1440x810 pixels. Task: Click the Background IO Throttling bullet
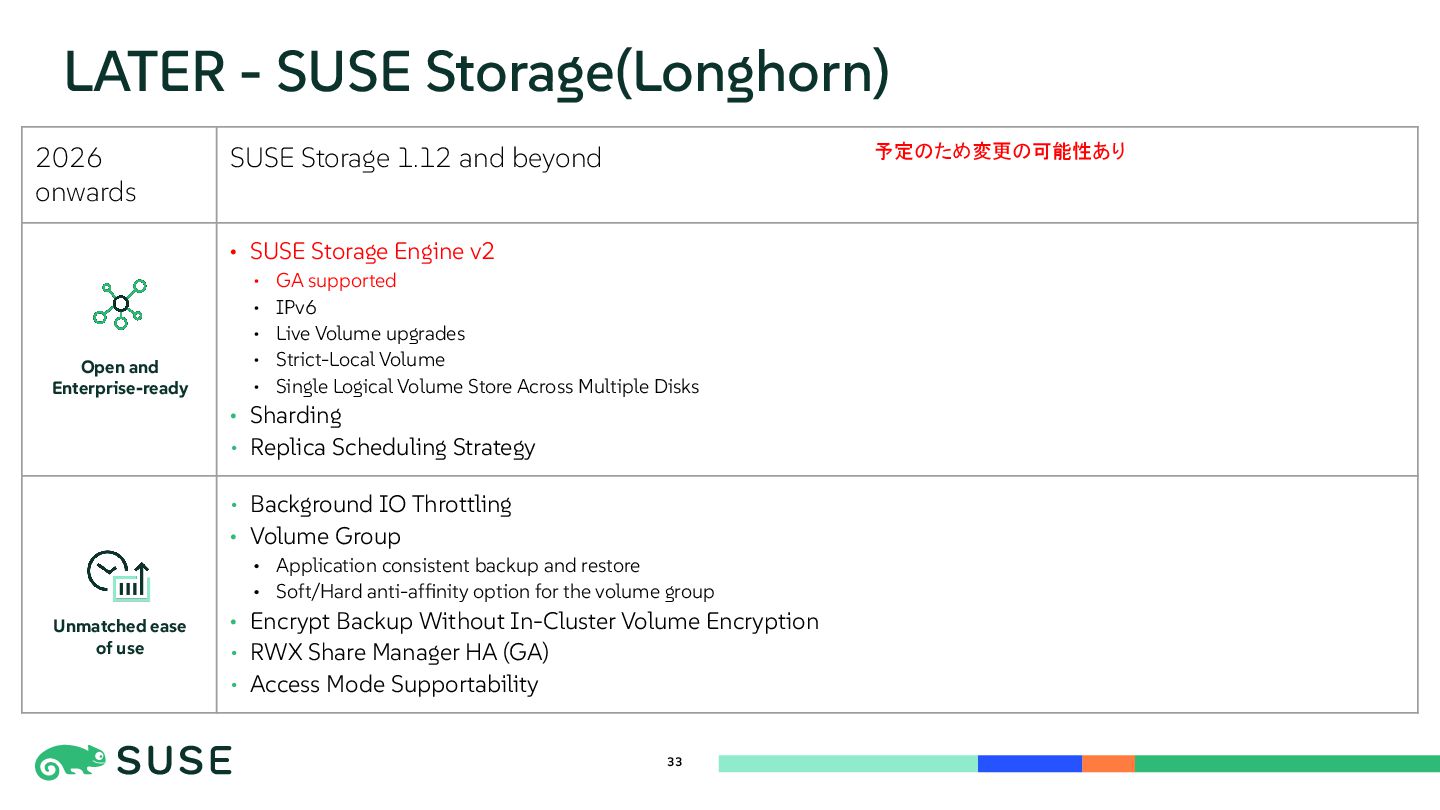tap(380, 504)
